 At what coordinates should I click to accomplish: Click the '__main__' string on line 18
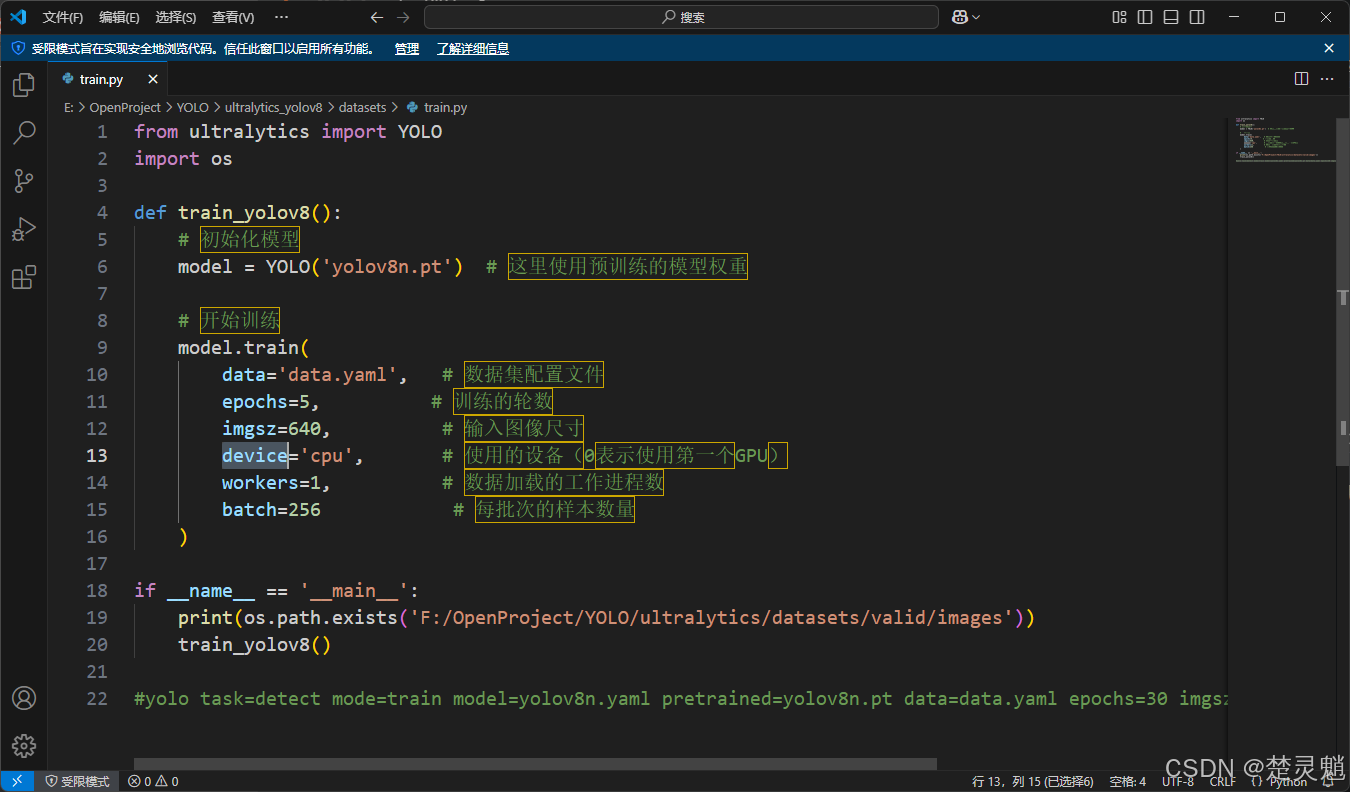(x=354, y=590)
